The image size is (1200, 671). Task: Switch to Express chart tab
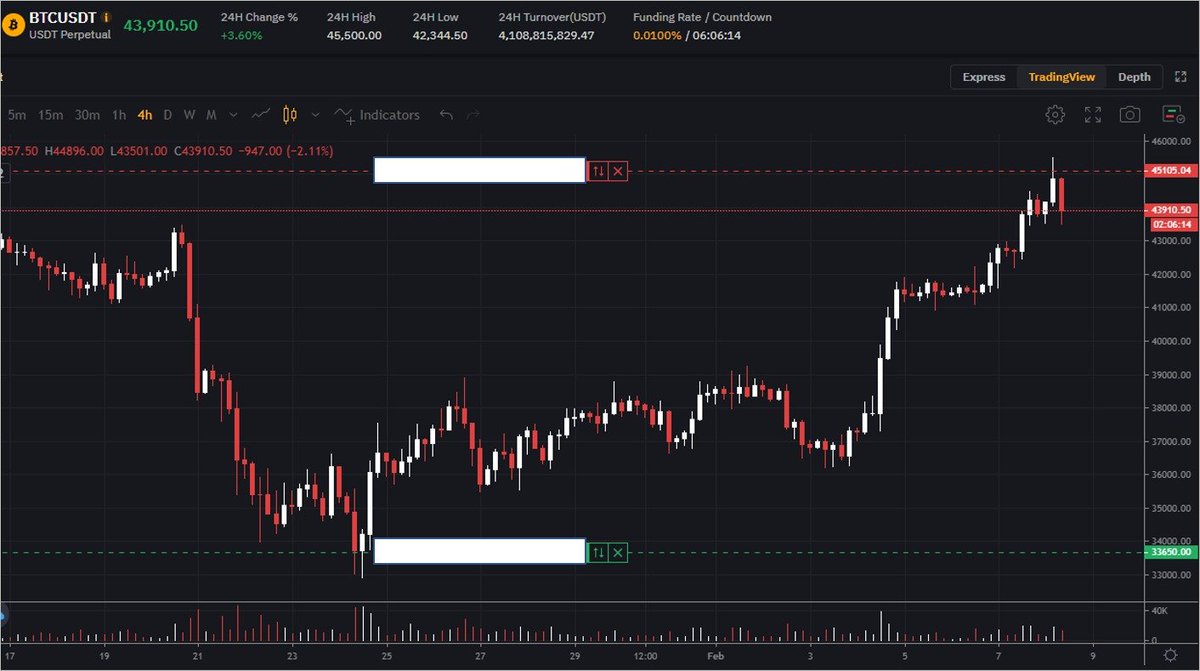tap(984, 77)
